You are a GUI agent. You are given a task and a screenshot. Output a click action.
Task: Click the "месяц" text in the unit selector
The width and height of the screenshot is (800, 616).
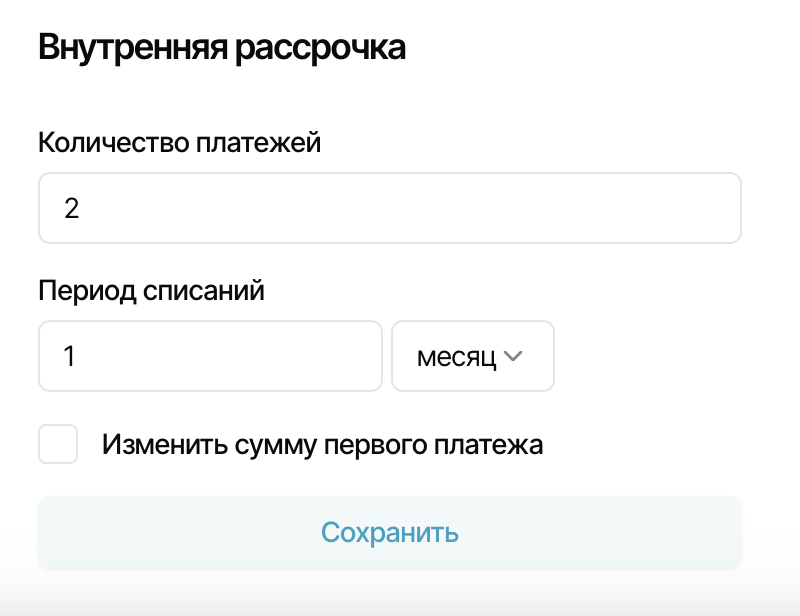456,357
